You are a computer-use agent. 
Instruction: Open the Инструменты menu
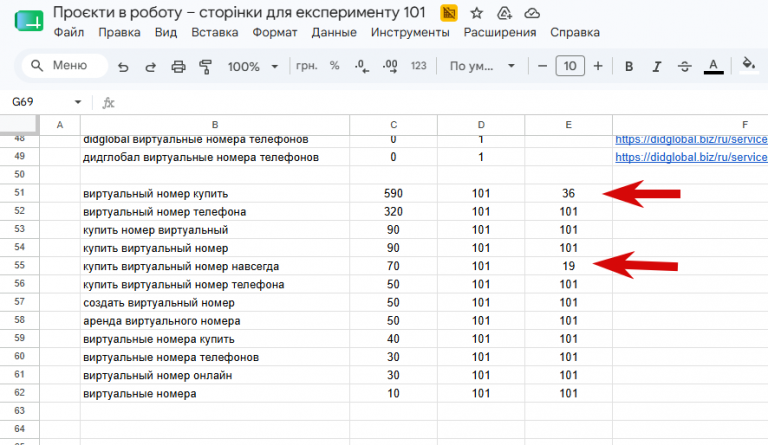tap(410, 32)
